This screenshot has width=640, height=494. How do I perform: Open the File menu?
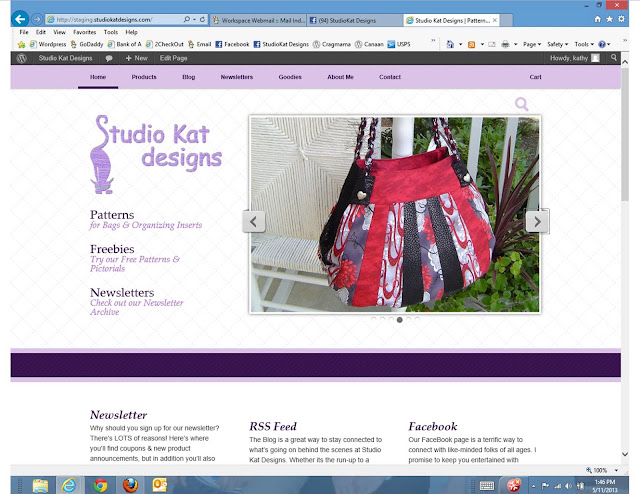tap(24, 32)
